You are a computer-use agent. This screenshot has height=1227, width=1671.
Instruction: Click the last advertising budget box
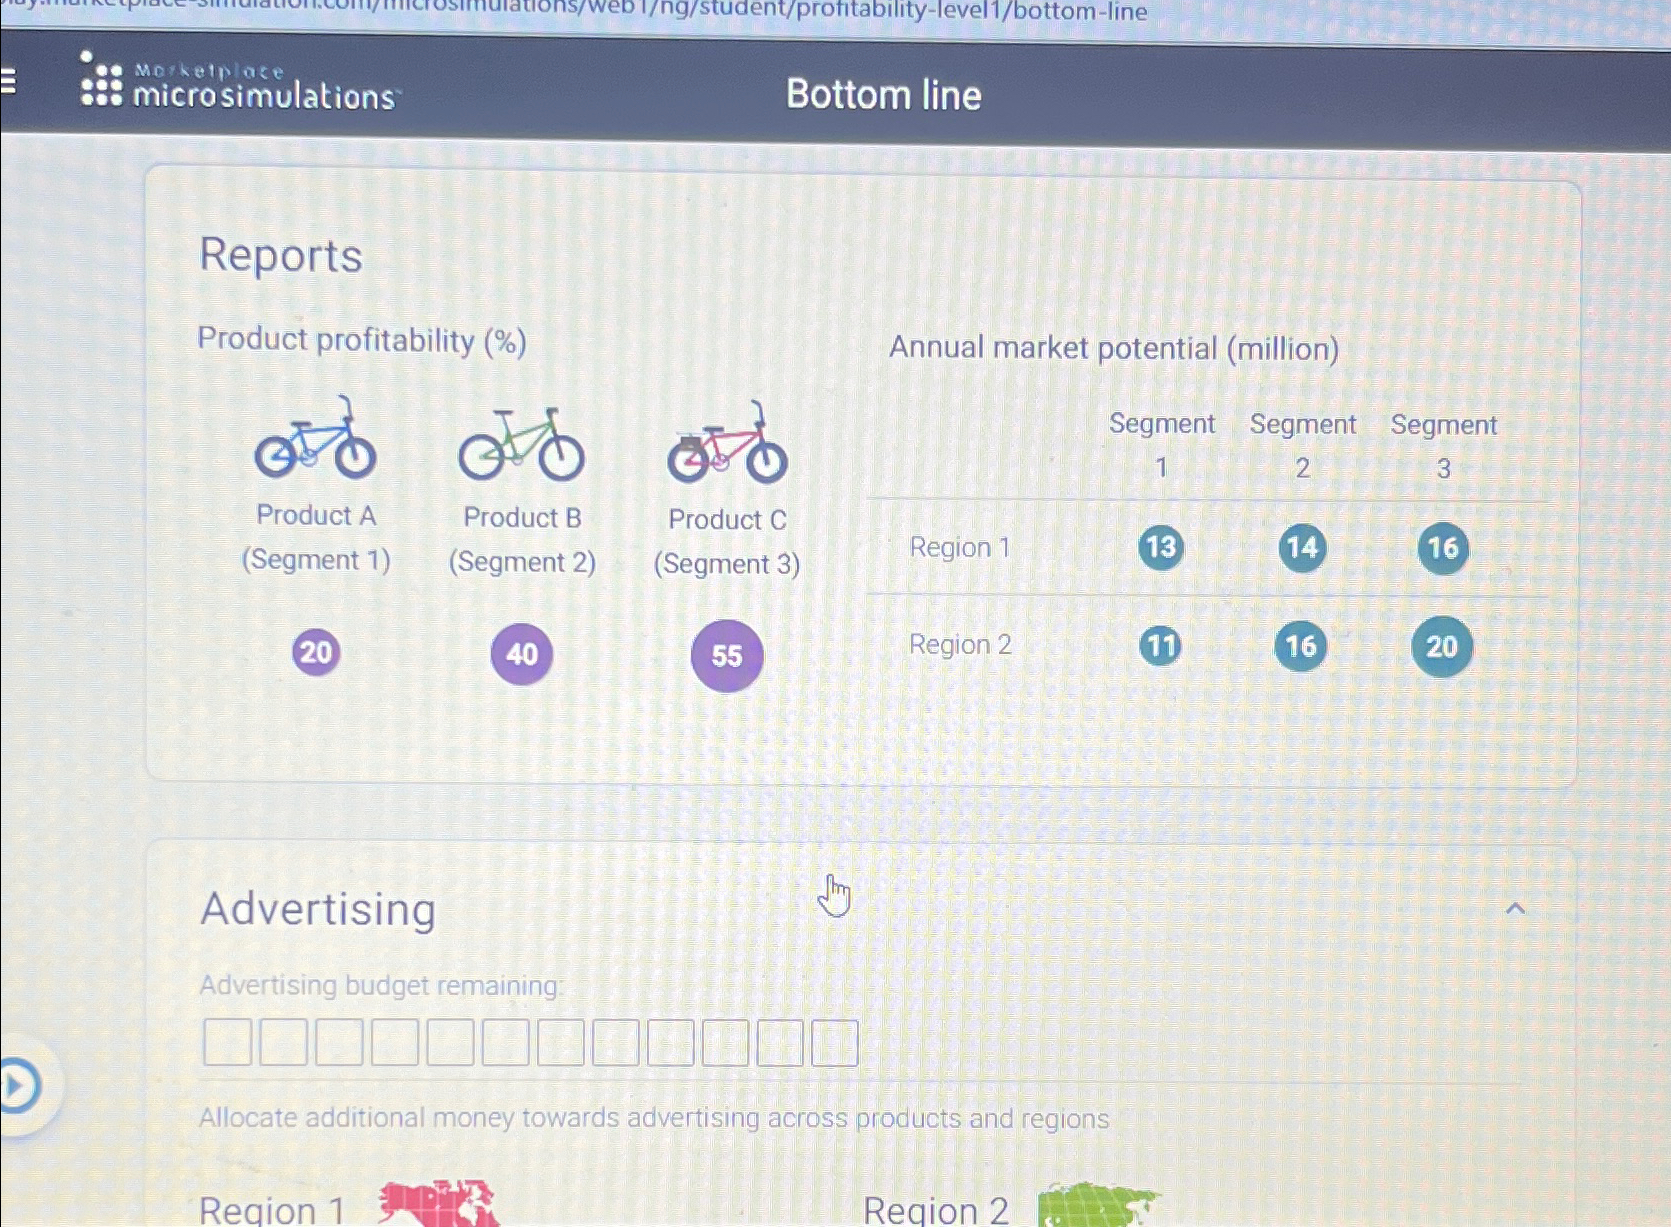(x=835, y=1043)
